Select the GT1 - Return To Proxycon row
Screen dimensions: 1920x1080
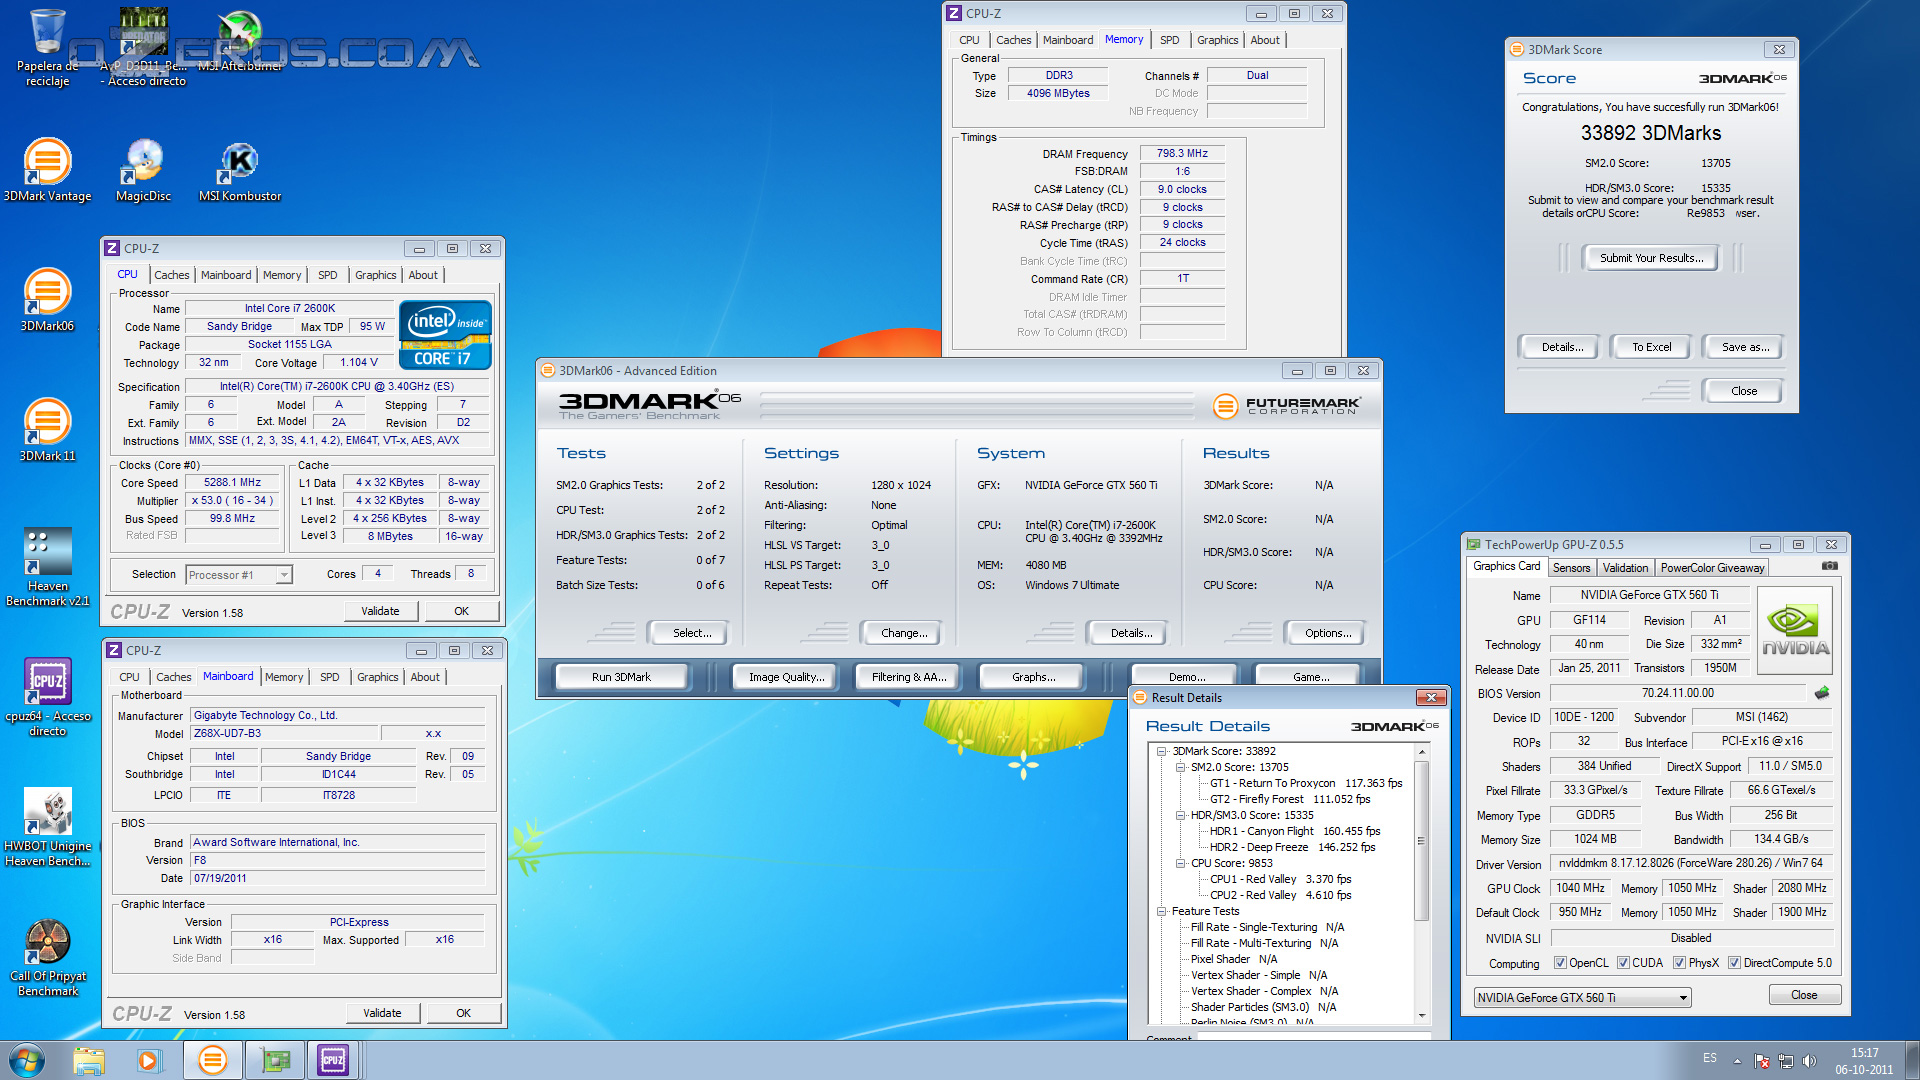[x=1305, y=783]
